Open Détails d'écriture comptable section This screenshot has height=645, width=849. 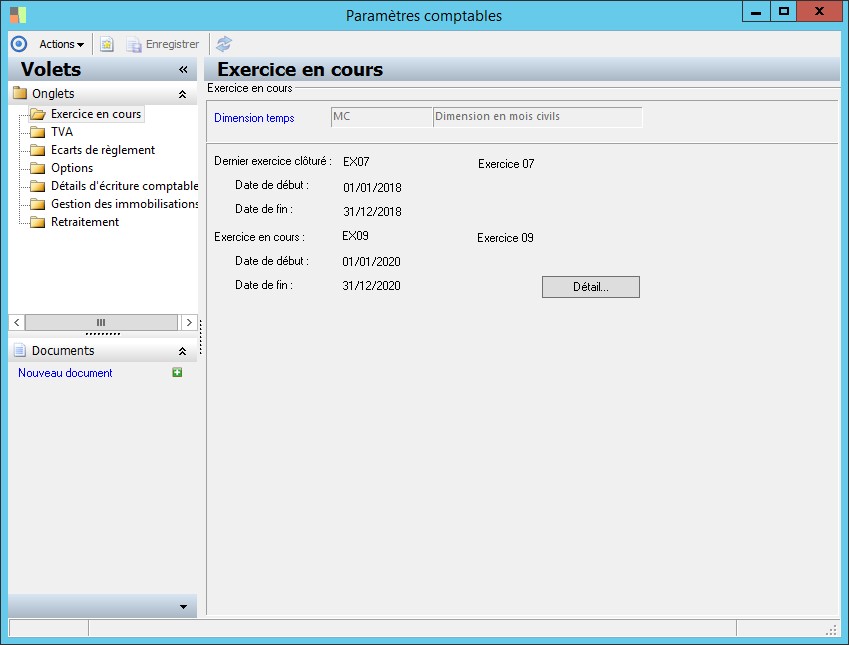coord(124,186)
